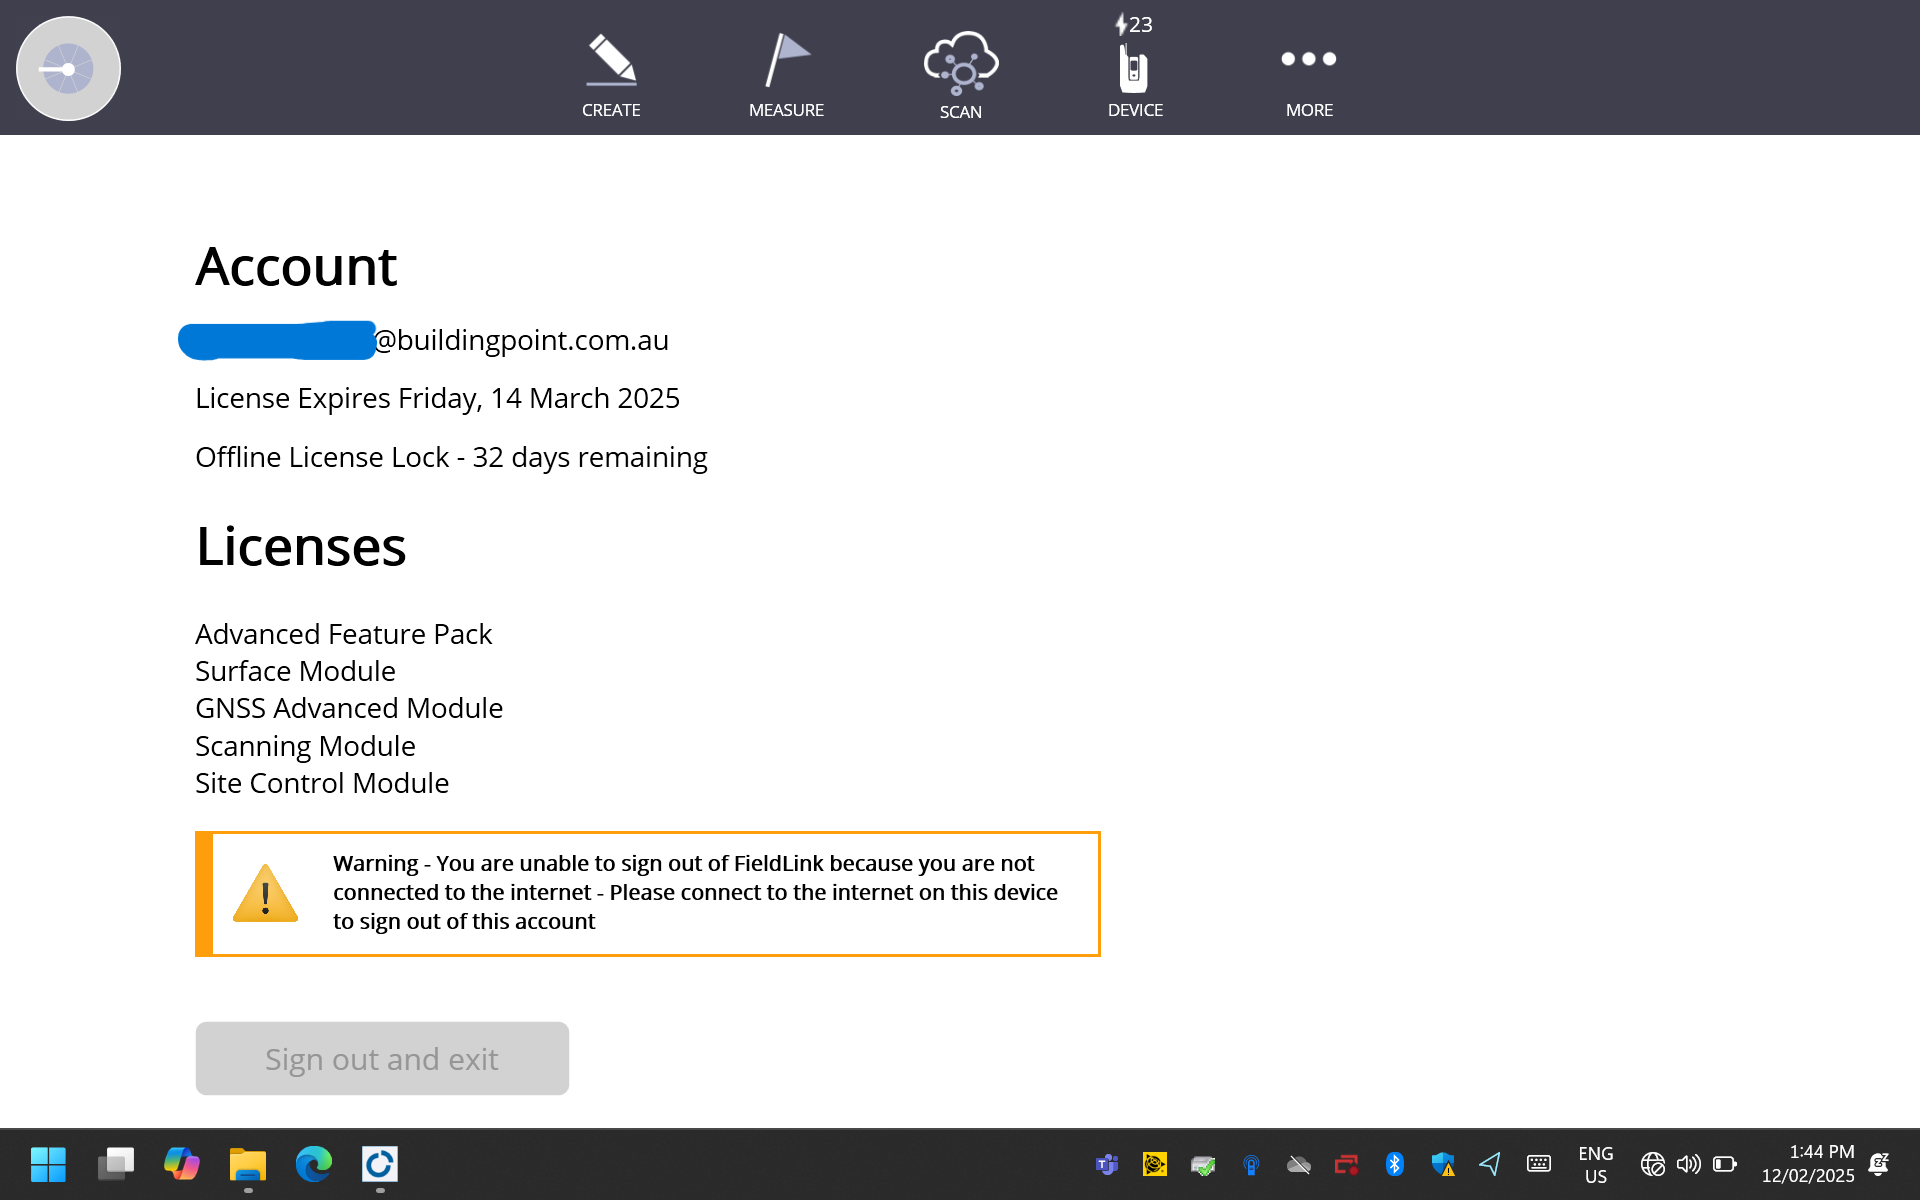Open the Windows Start menu
Viewport: 1920px width, 1200px height.
48,1164
